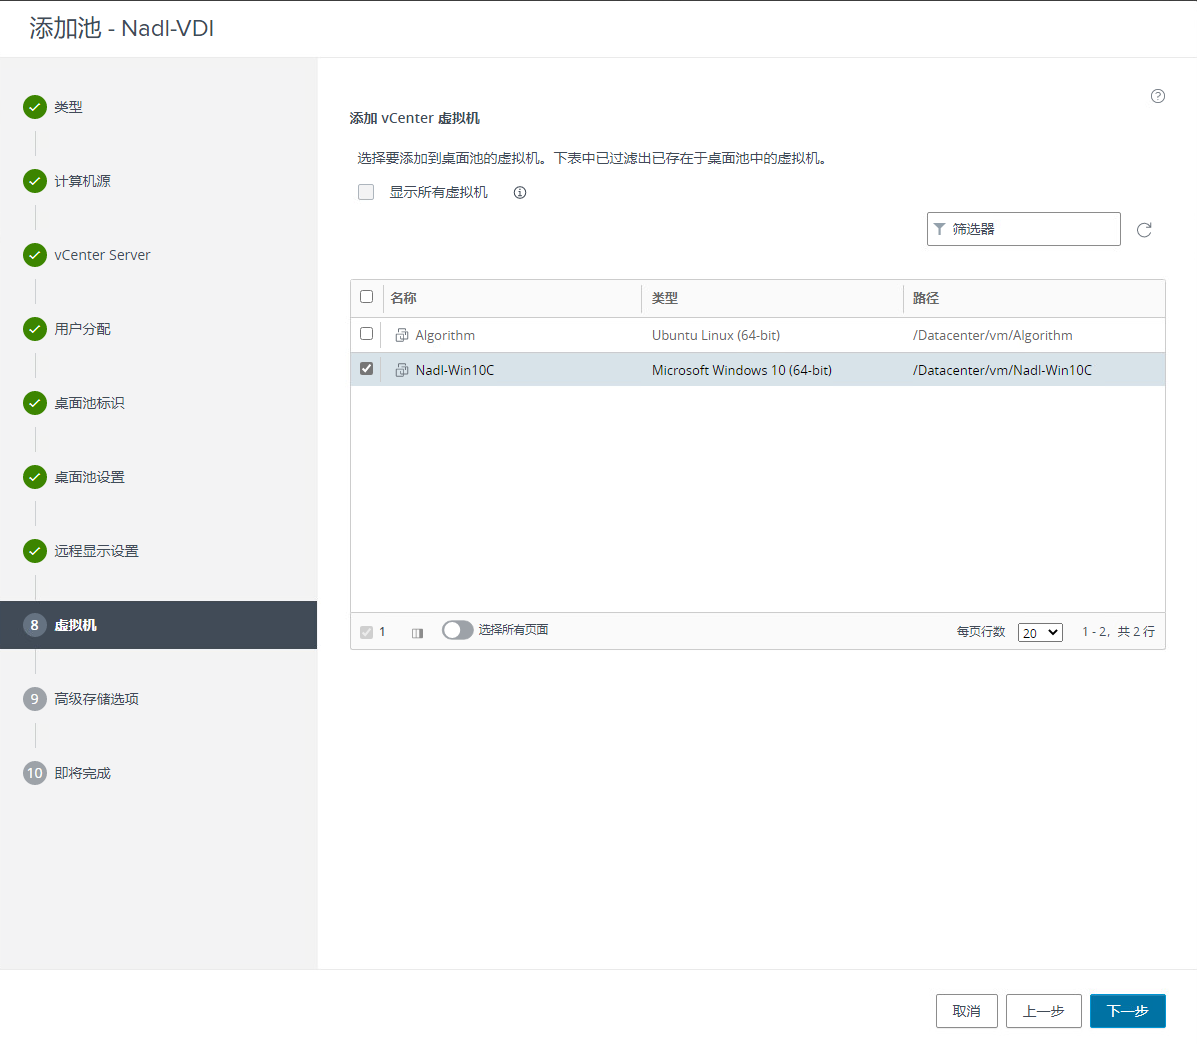This screenshot has height=1051, width=1197.
Task: Click the /Datacenter/vm/Algorithm path cell
Action: click(x=992, y=335)
